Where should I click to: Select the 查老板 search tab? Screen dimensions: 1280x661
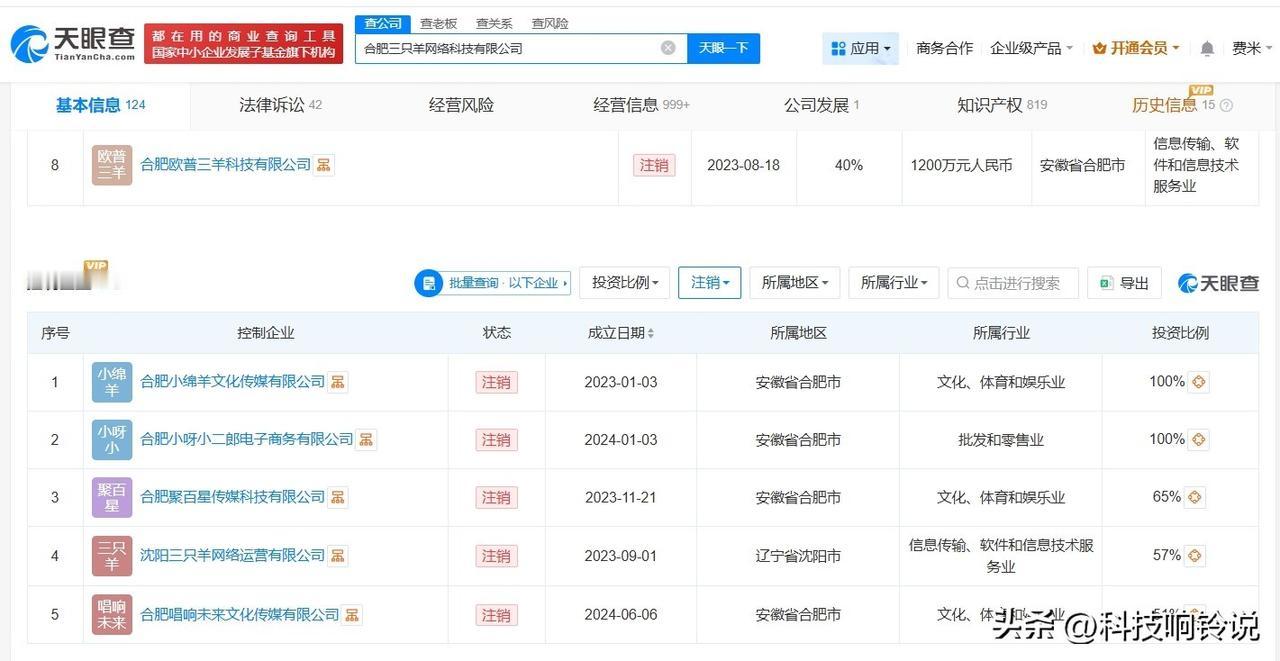(x=438, y=23)
